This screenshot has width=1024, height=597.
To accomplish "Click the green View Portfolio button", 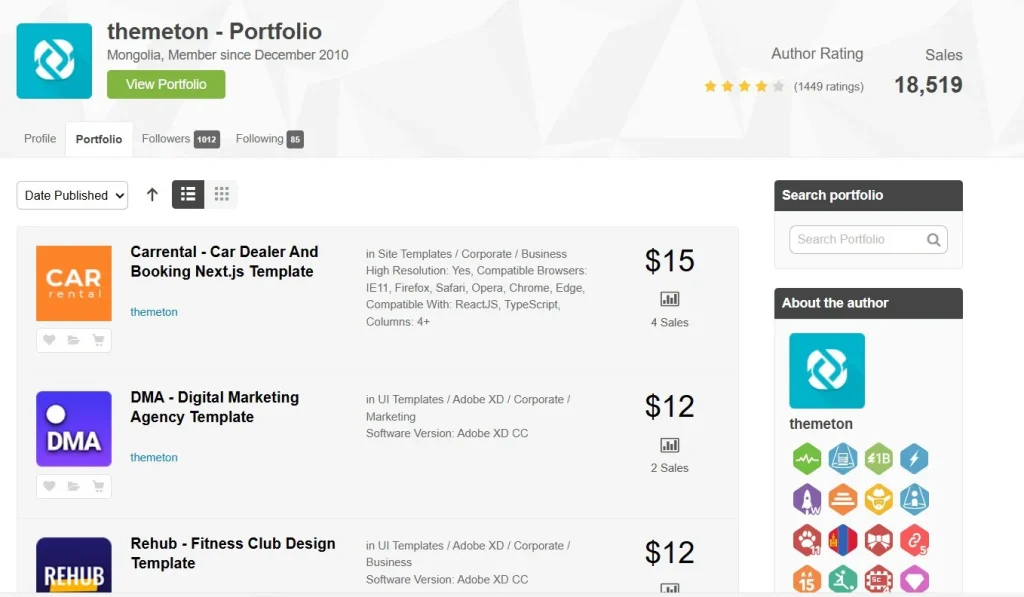I will (x=166, y=85).
